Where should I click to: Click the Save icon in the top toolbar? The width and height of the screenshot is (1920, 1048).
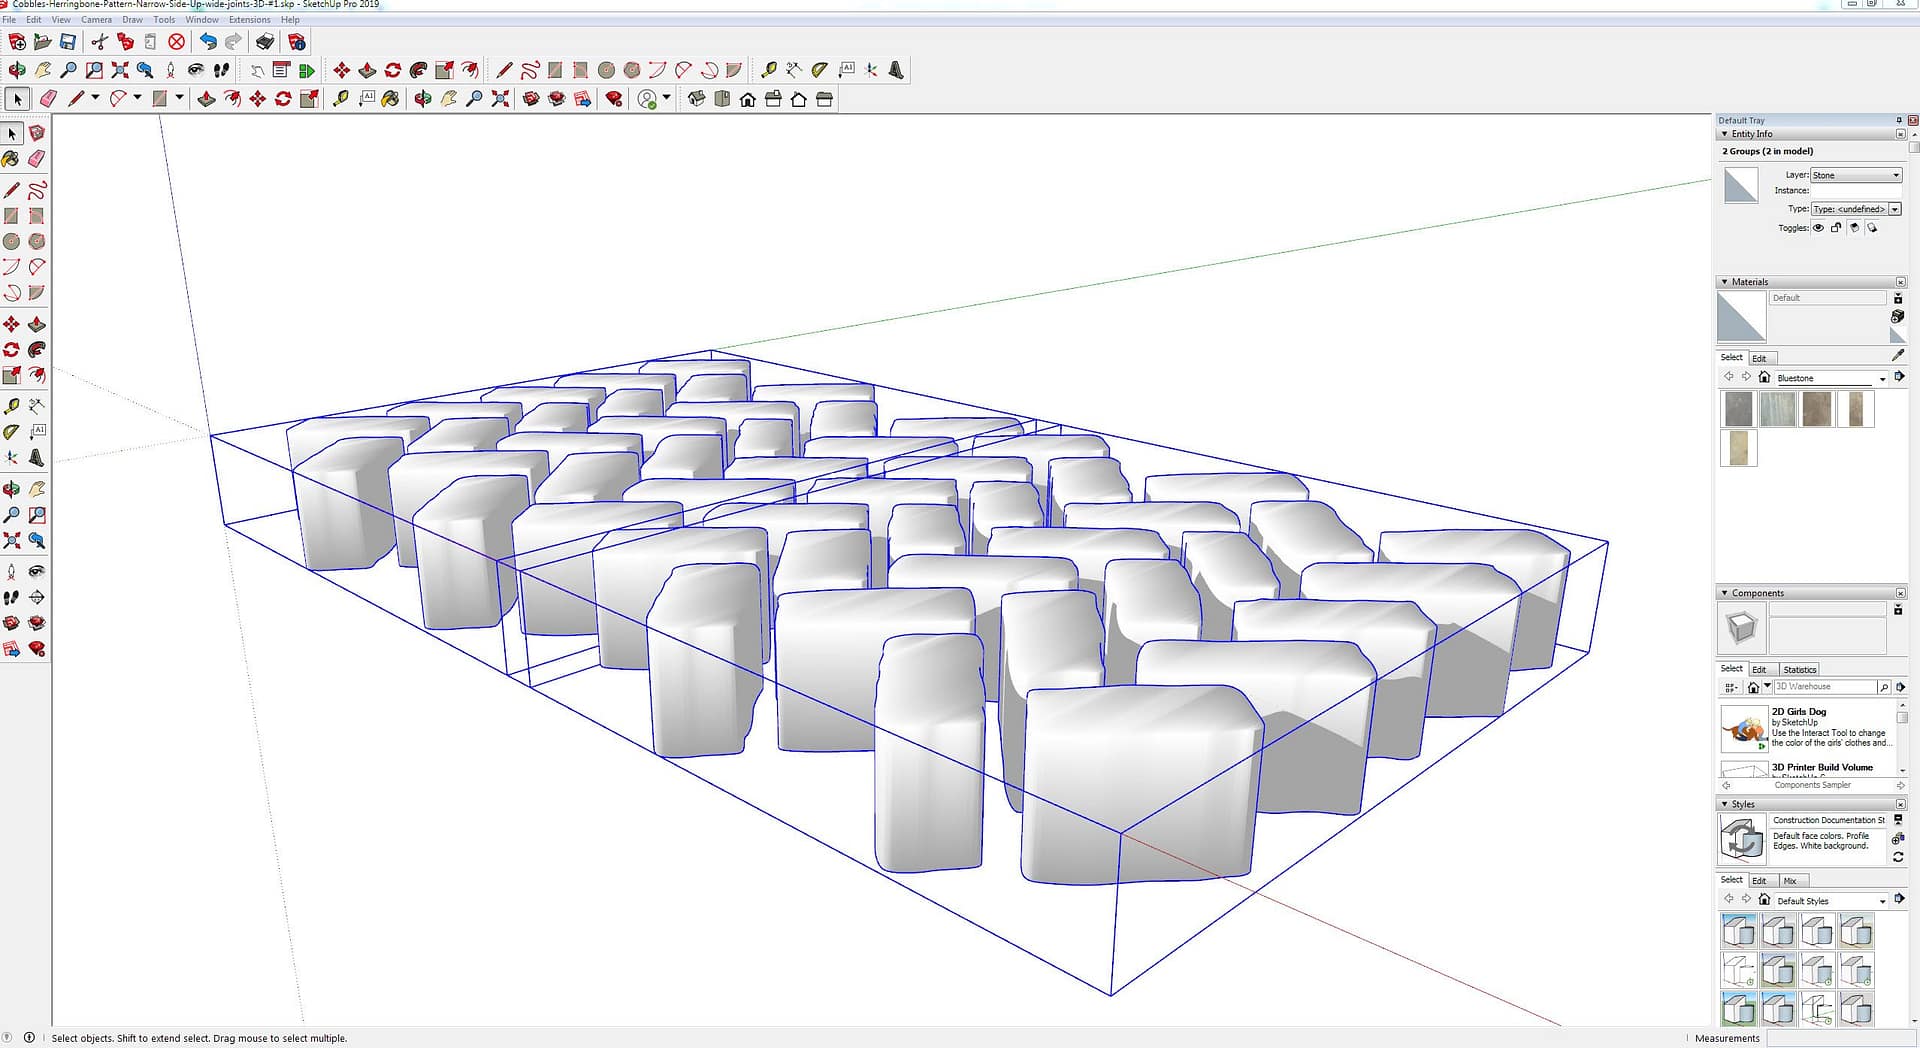(68, 42)
